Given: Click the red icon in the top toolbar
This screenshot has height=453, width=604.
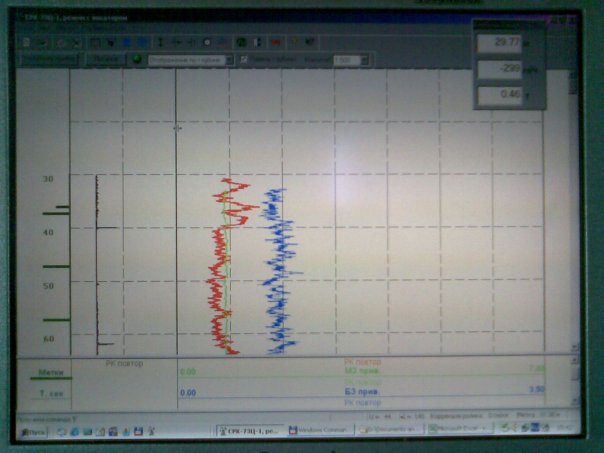Looking at the screenshot, I should [276, 43].
